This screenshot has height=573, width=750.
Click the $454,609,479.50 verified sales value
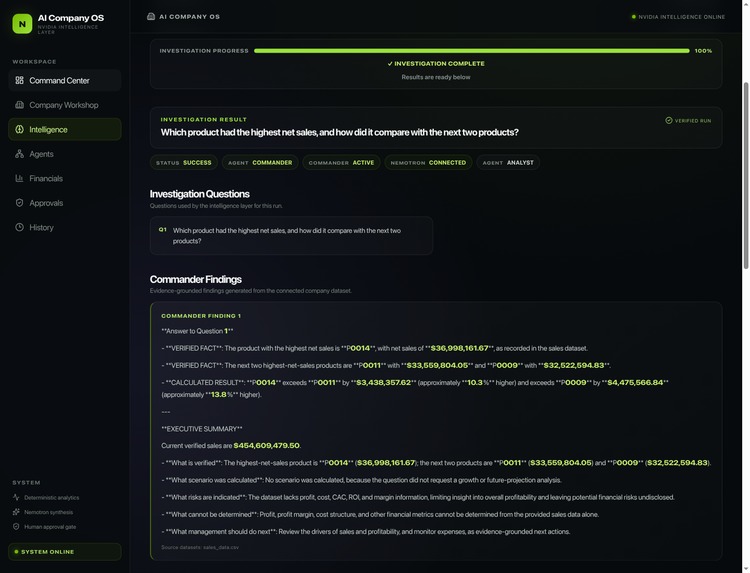click(x=266, y=445)
